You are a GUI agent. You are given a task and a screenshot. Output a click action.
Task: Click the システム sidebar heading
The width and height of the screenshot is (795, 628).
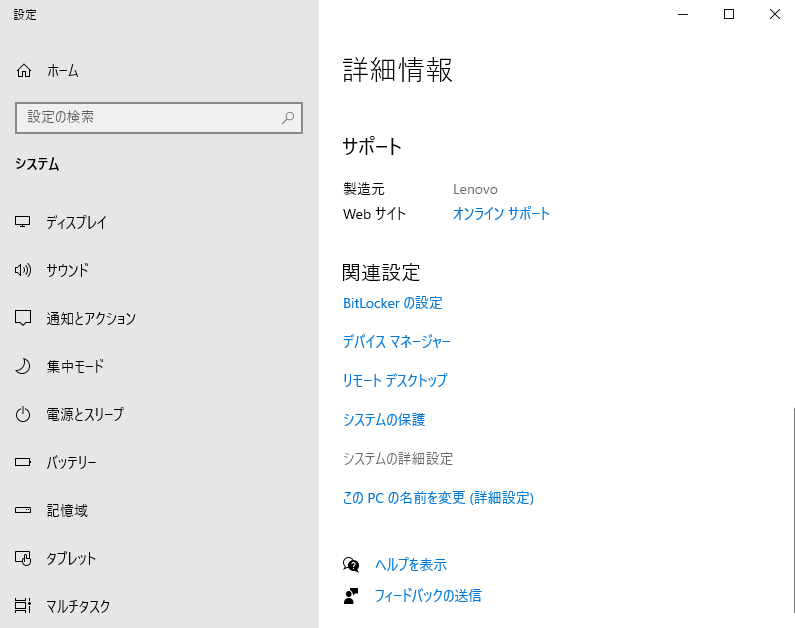click(37, 164)
